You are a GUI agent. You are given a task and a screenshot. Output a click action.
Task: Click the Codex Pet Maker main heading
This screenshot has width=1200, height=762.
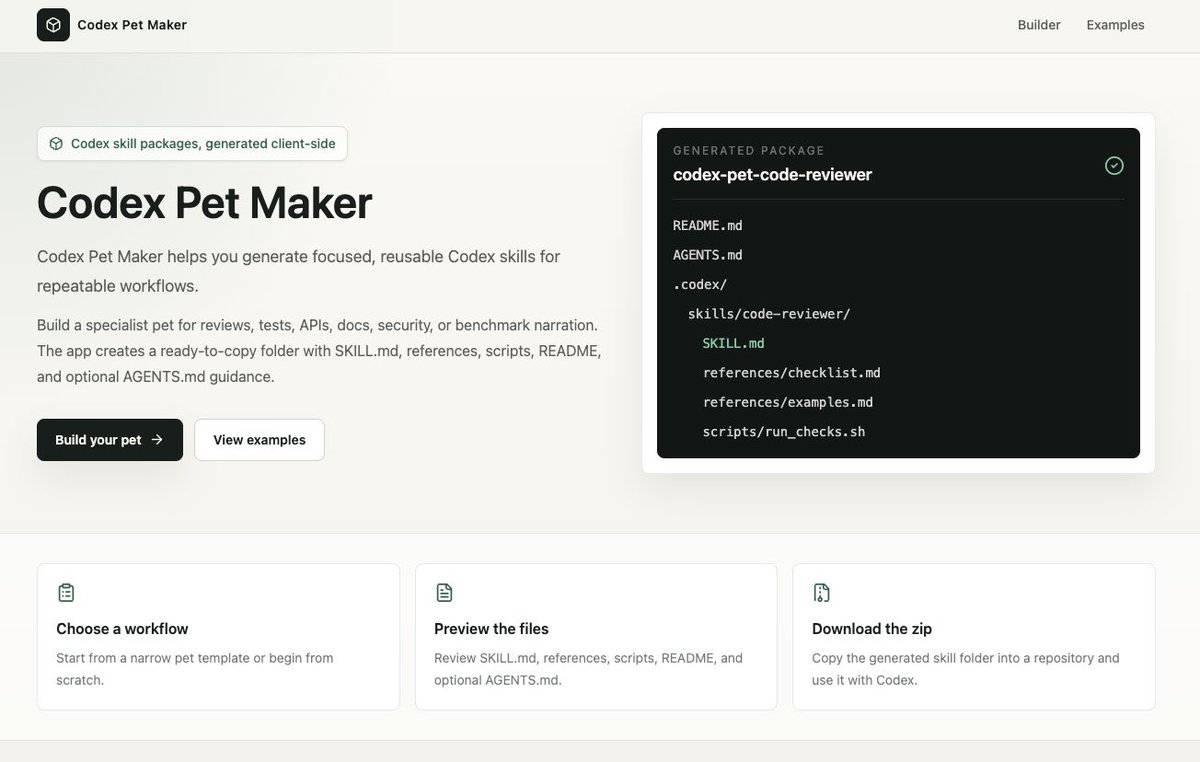pos(205,202)
